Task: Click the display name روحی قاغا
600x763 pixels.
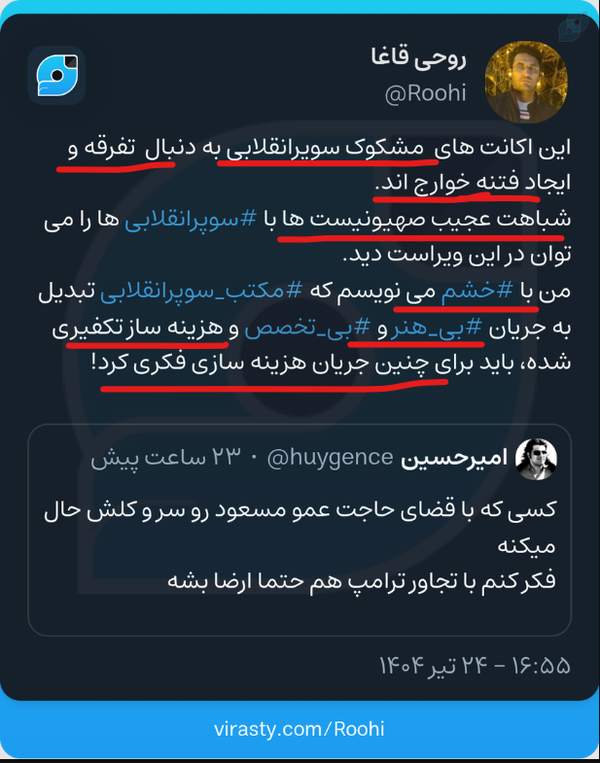Action: coord(419,58)
